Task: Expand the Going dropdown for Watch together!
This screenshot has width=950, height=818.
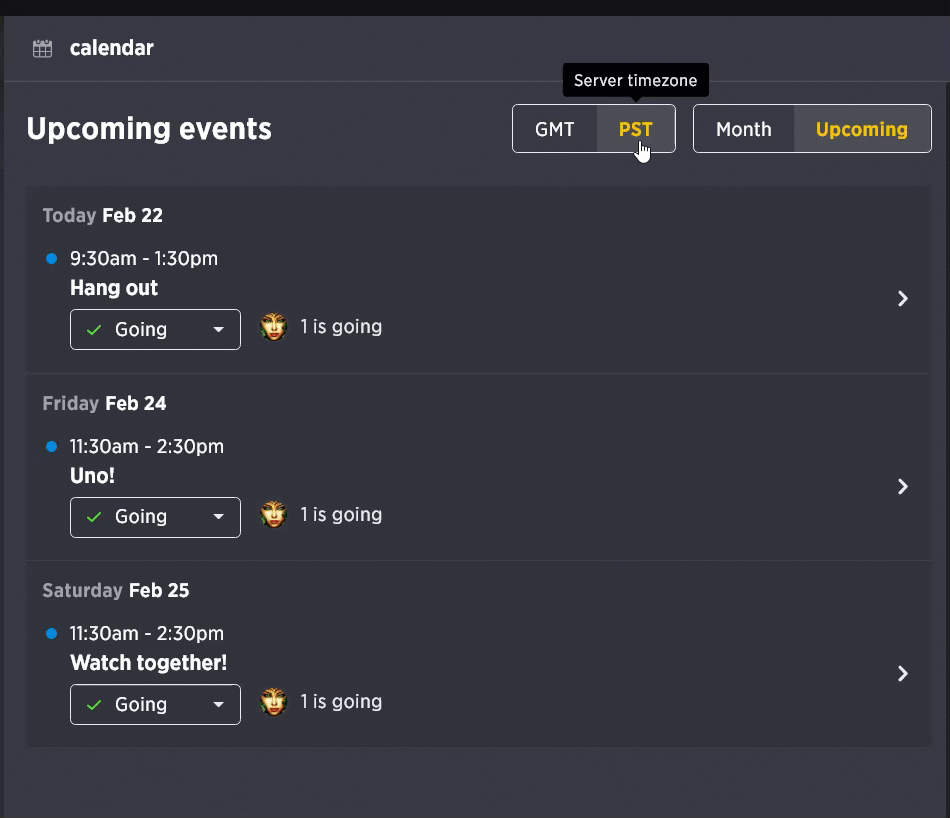Action: click(155, 704)
